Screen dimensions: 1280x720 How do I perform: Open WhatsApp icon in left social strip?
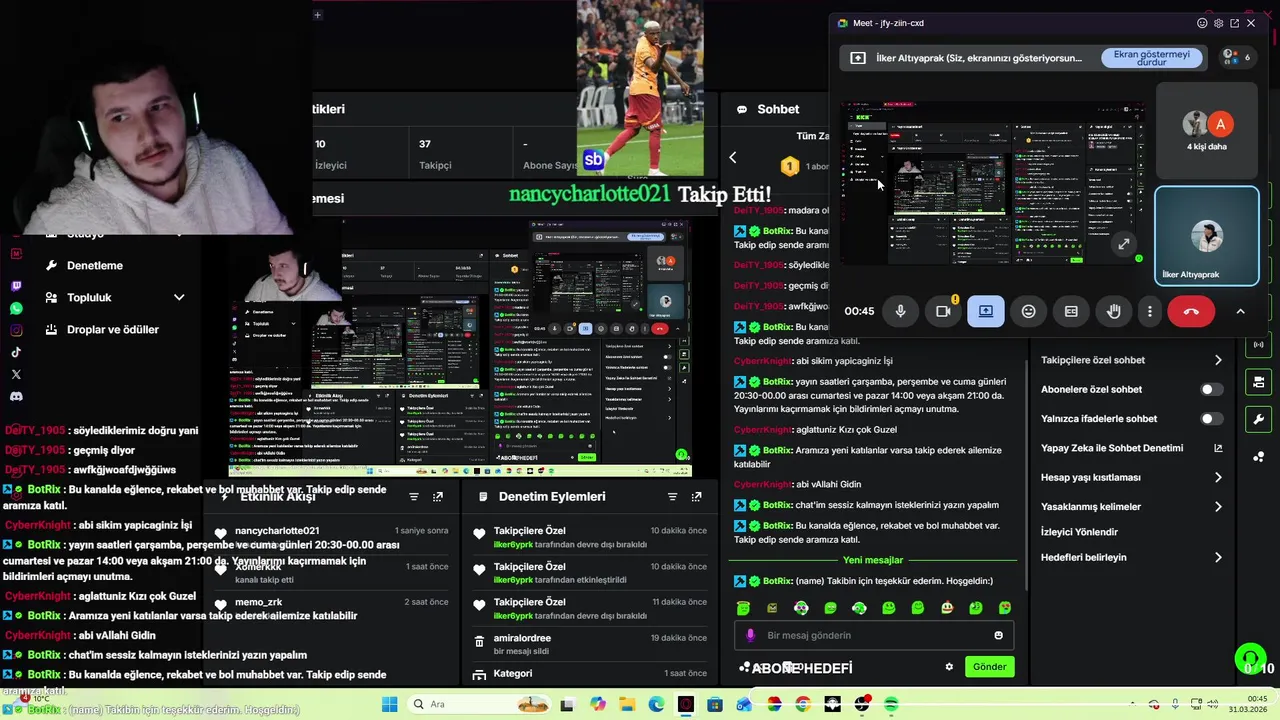click(16, 308)
